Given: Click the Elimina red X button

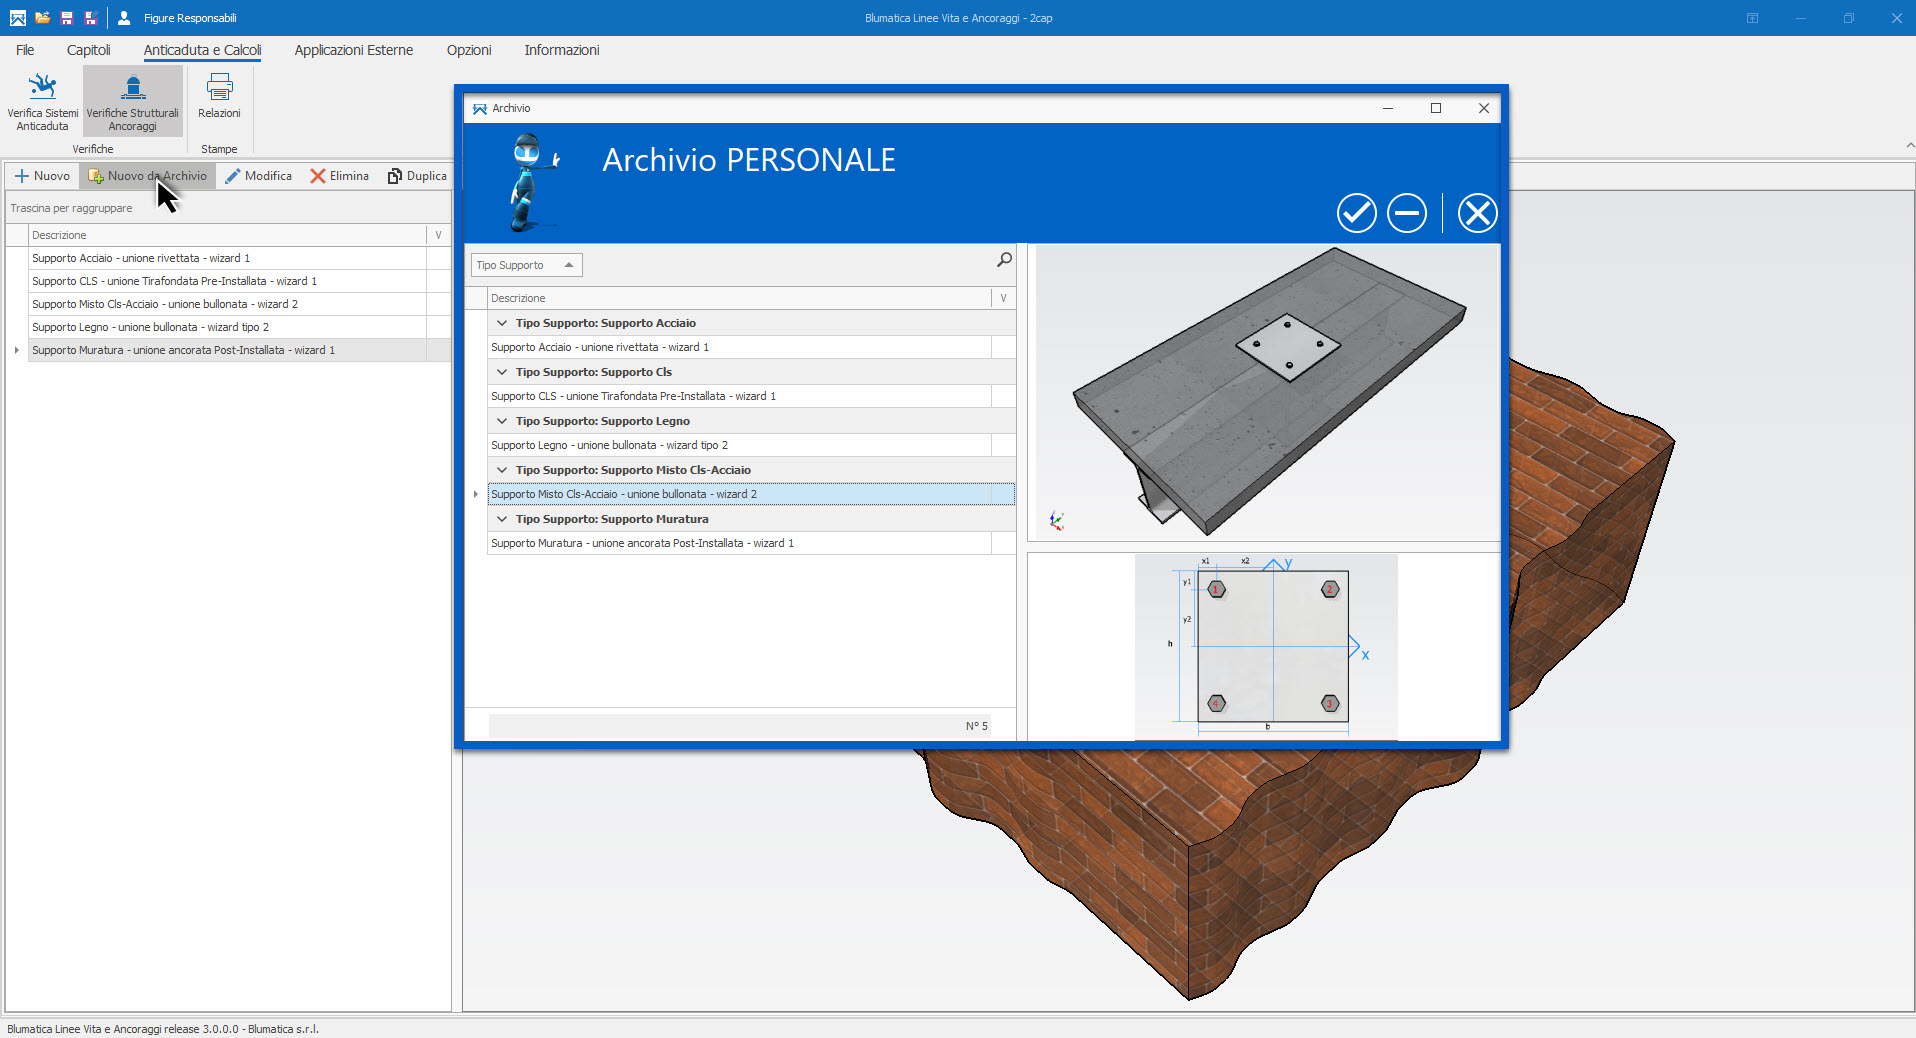Looking at the screenshot, I should coord(339,176).
